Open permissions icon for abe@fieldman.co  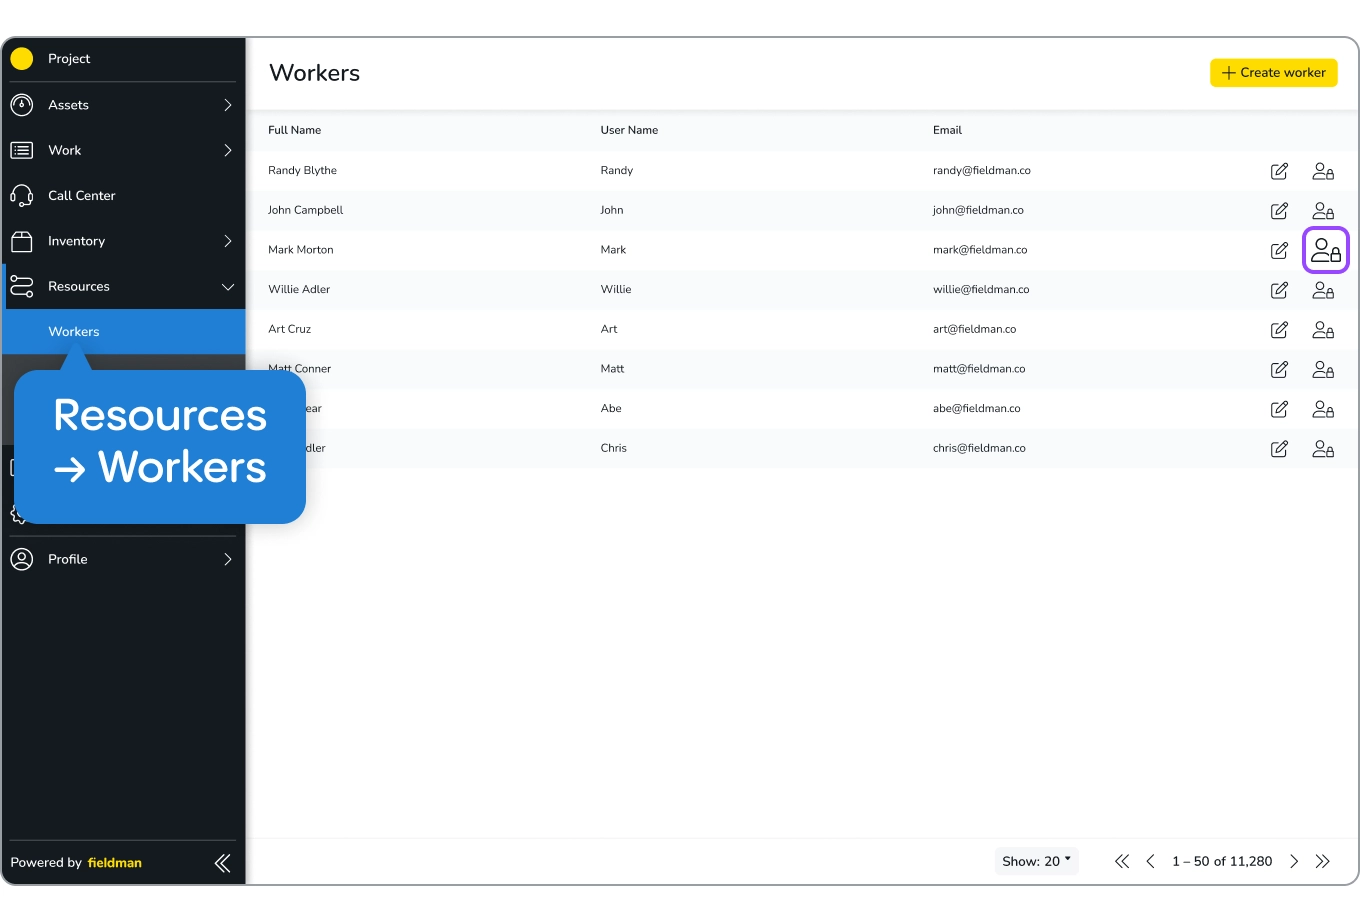pos(1323,409)
